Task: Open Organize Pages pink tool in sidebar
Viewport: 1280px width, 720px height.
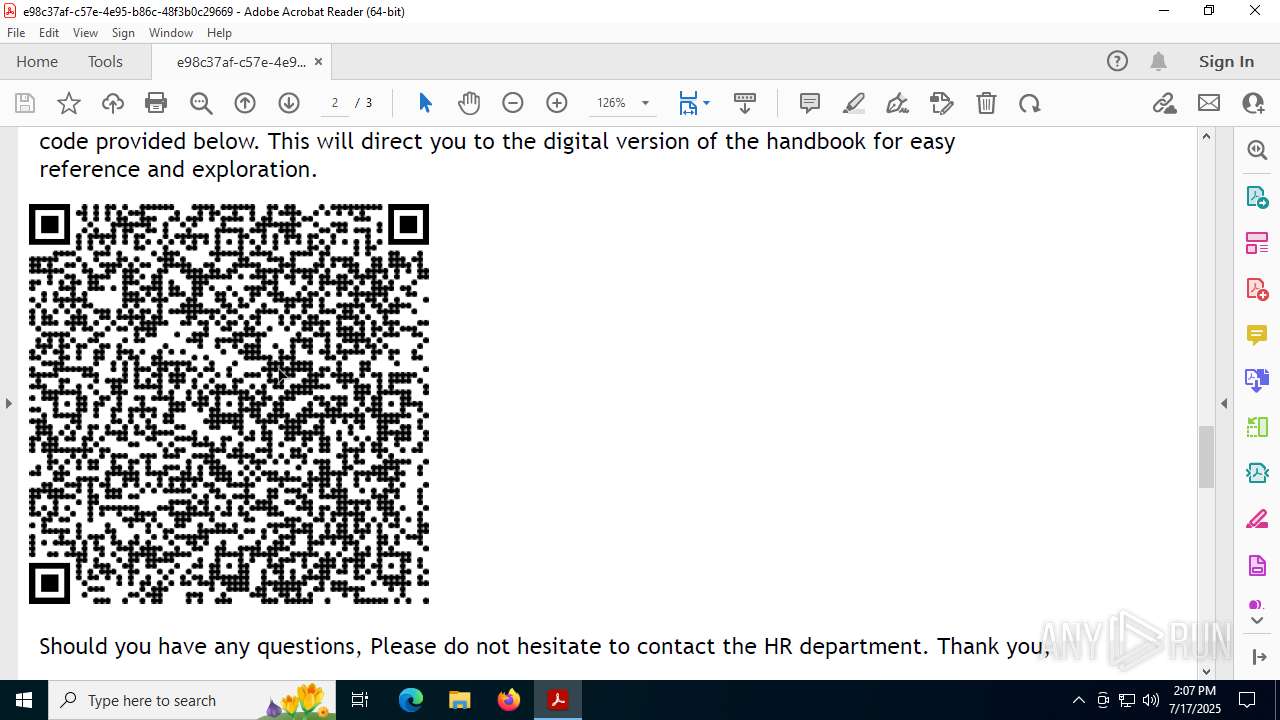Action: click(1257, 243)
